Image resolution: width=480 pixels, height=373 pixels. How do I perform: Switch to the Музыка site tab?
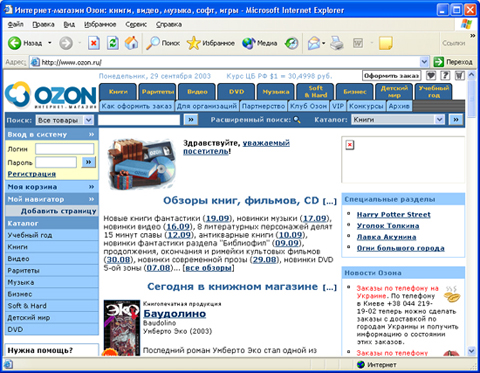pyautogui.click(x=276, y=92)
